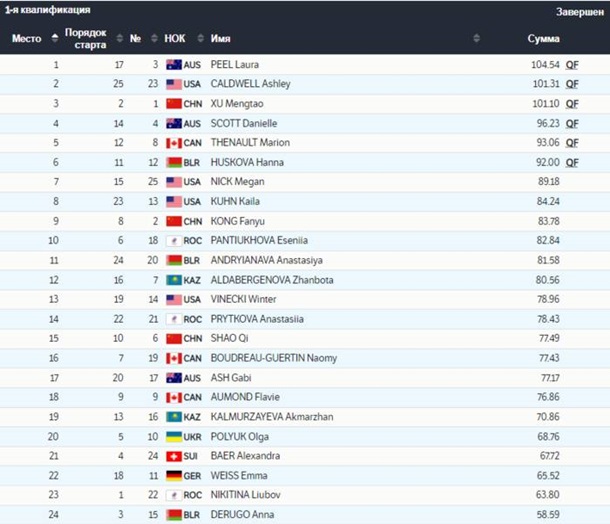
Task: Click Switzerland flag next to BAER Alexandra
Action: pyautogui.click(x=172, y=456)
